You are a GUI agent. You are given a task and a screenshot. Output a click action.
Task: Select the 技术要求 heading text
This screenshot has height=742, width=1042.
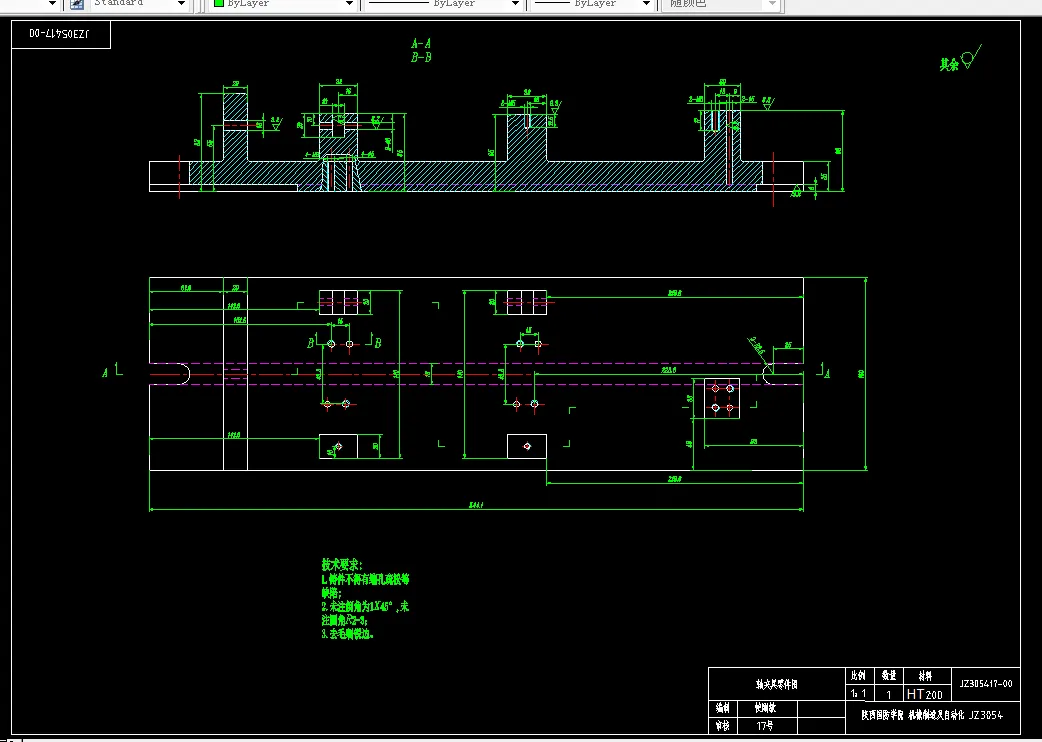tap(342, 565)
